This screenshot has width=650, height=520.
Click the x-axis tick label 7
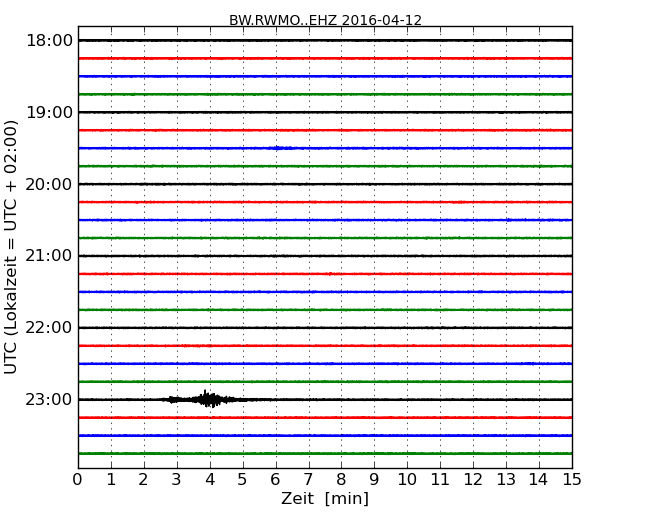click(308, 480)
